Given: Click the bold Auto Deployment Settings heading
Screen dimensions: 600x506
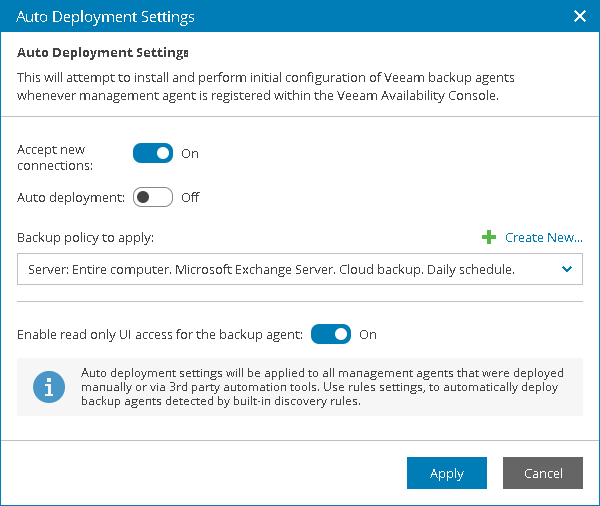Looking at the screenshot, I should coord(103,51).
